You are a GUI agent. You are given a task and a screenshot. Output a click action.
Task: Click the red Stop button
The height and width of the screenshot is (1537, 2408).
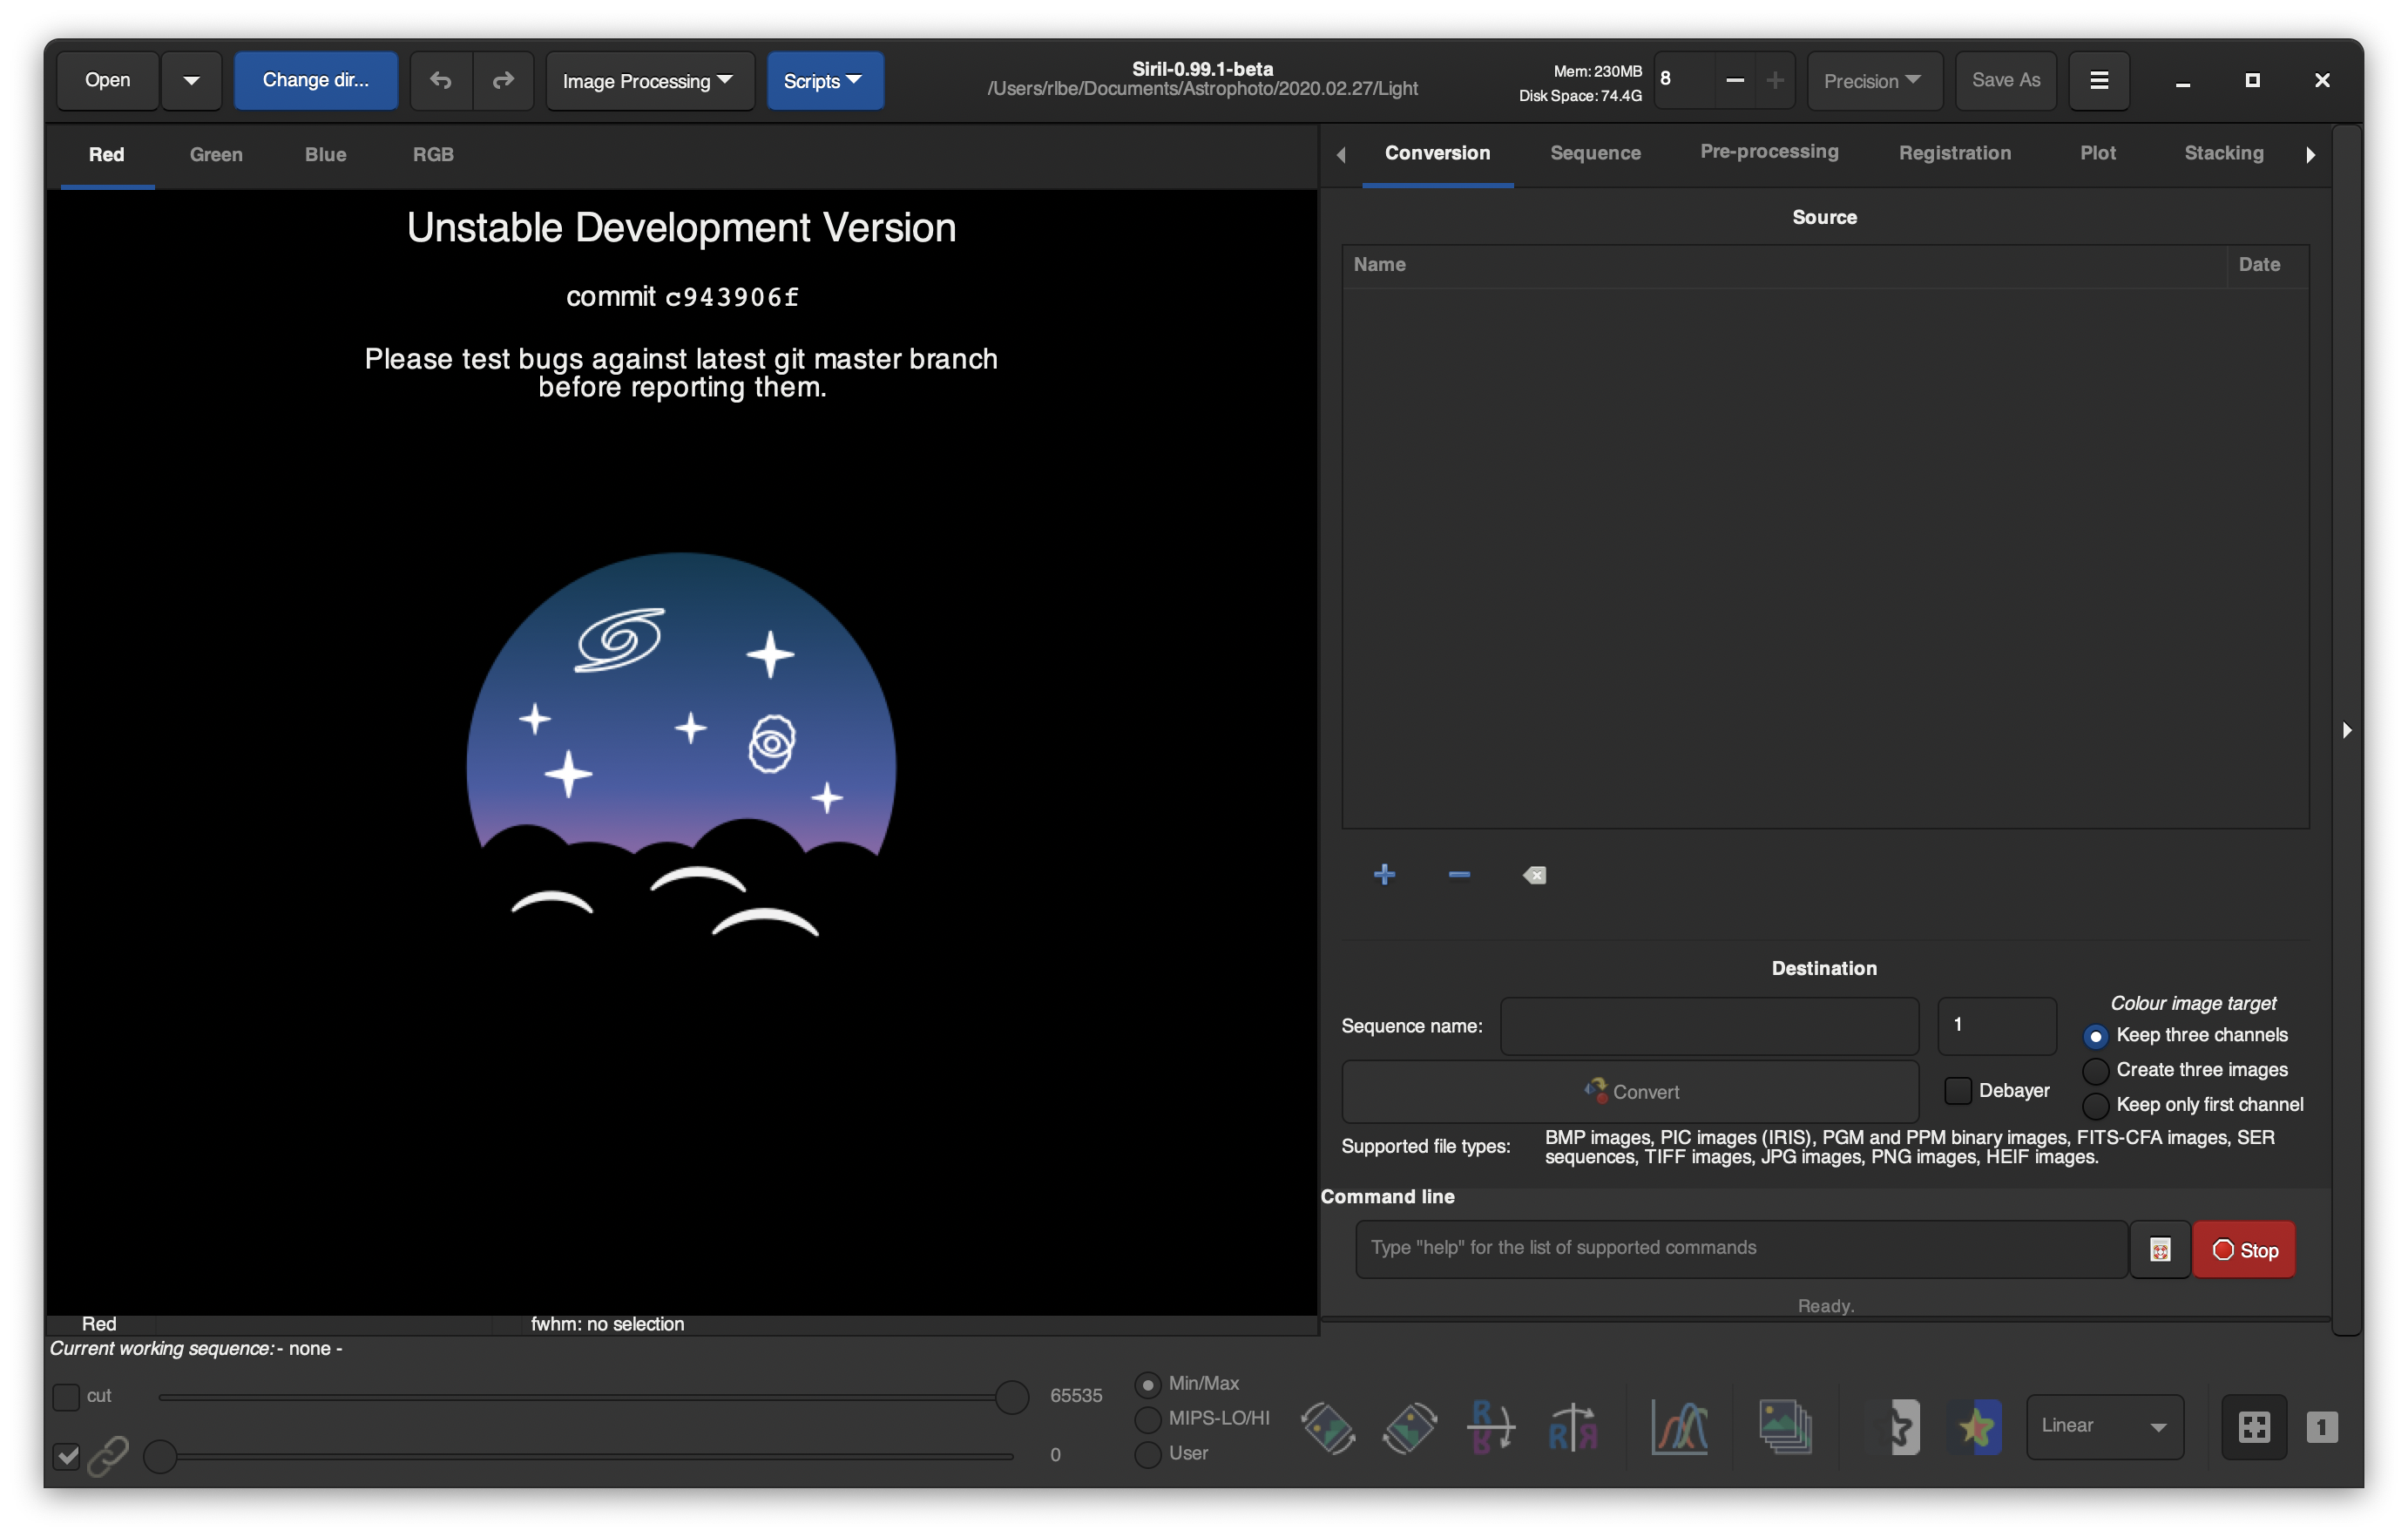pyautogui.click(x=2243, y=1250)
